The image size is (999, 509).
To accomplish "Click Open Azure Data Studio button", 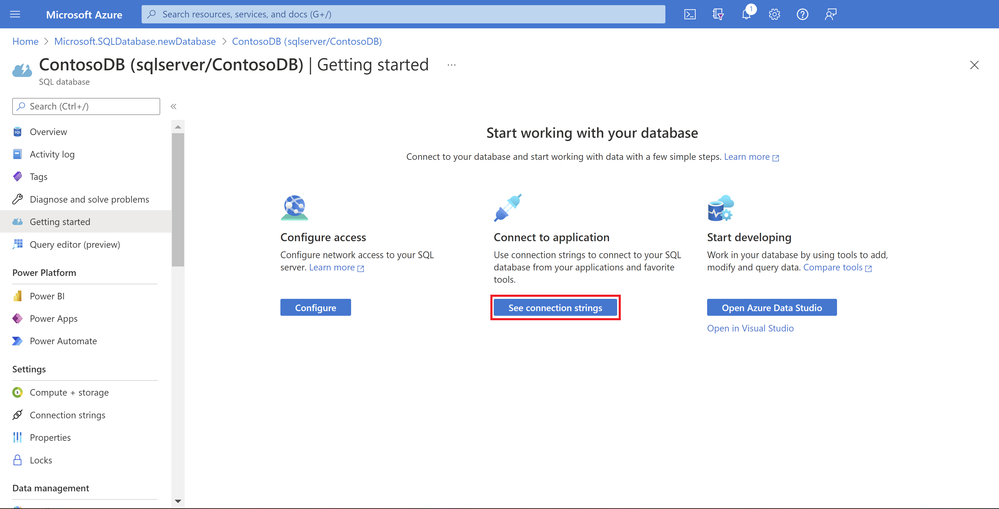I will point(772,308).
